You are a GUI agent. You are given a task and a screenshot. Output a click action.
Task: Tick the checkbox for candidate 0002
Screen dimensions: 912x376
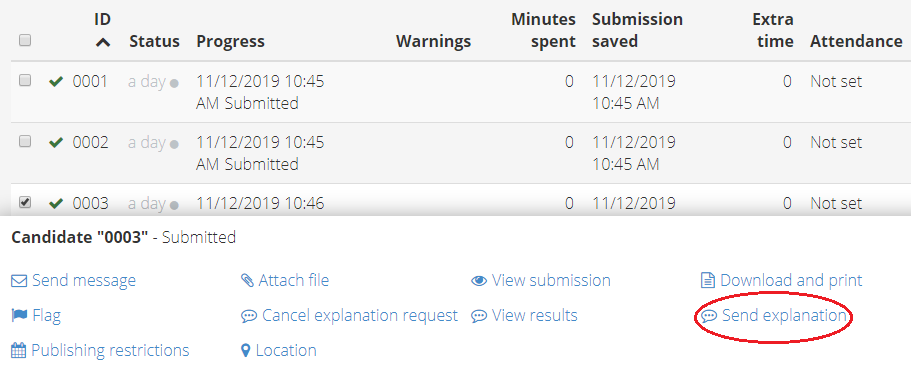[25, 141]
